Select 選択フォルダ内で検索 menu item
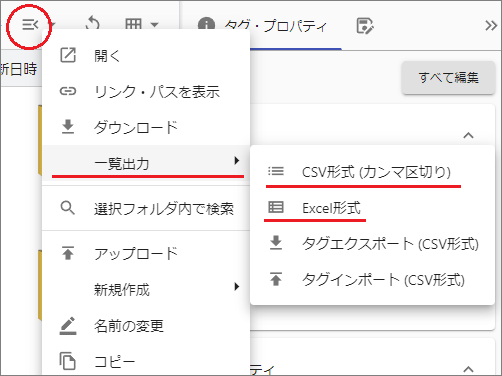Viewport: 502px width, 376px height. pyautogui.click(x=146, y=208)
